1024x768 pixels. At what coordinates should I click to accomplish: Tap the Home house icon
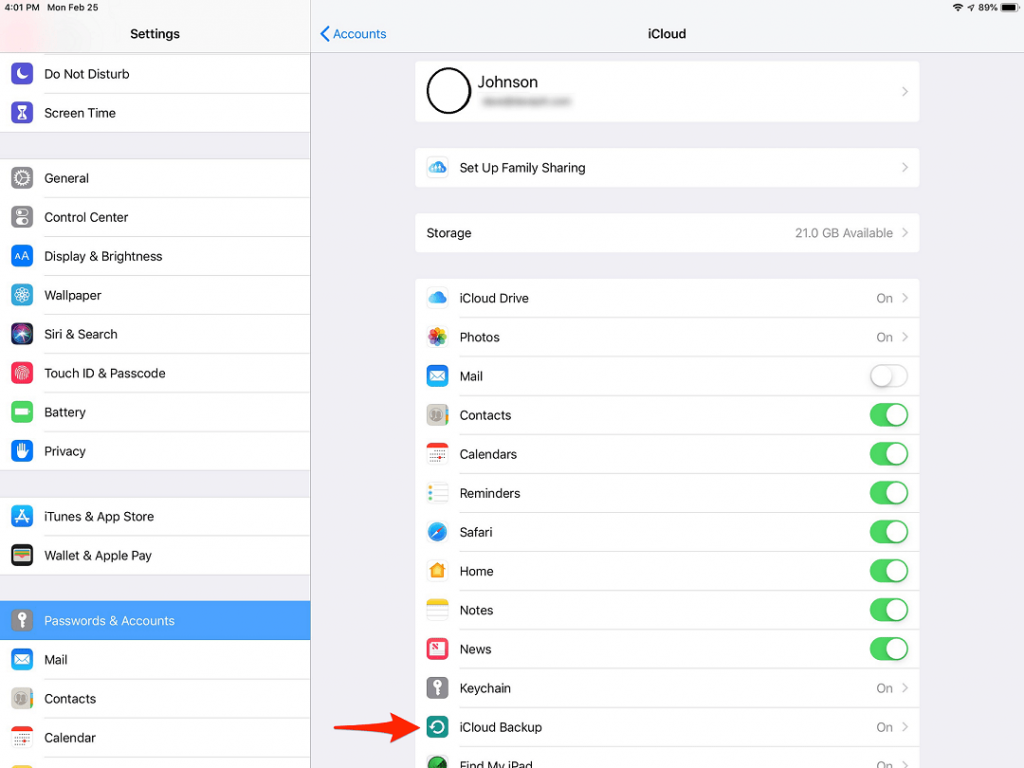[x=438, y=571]
